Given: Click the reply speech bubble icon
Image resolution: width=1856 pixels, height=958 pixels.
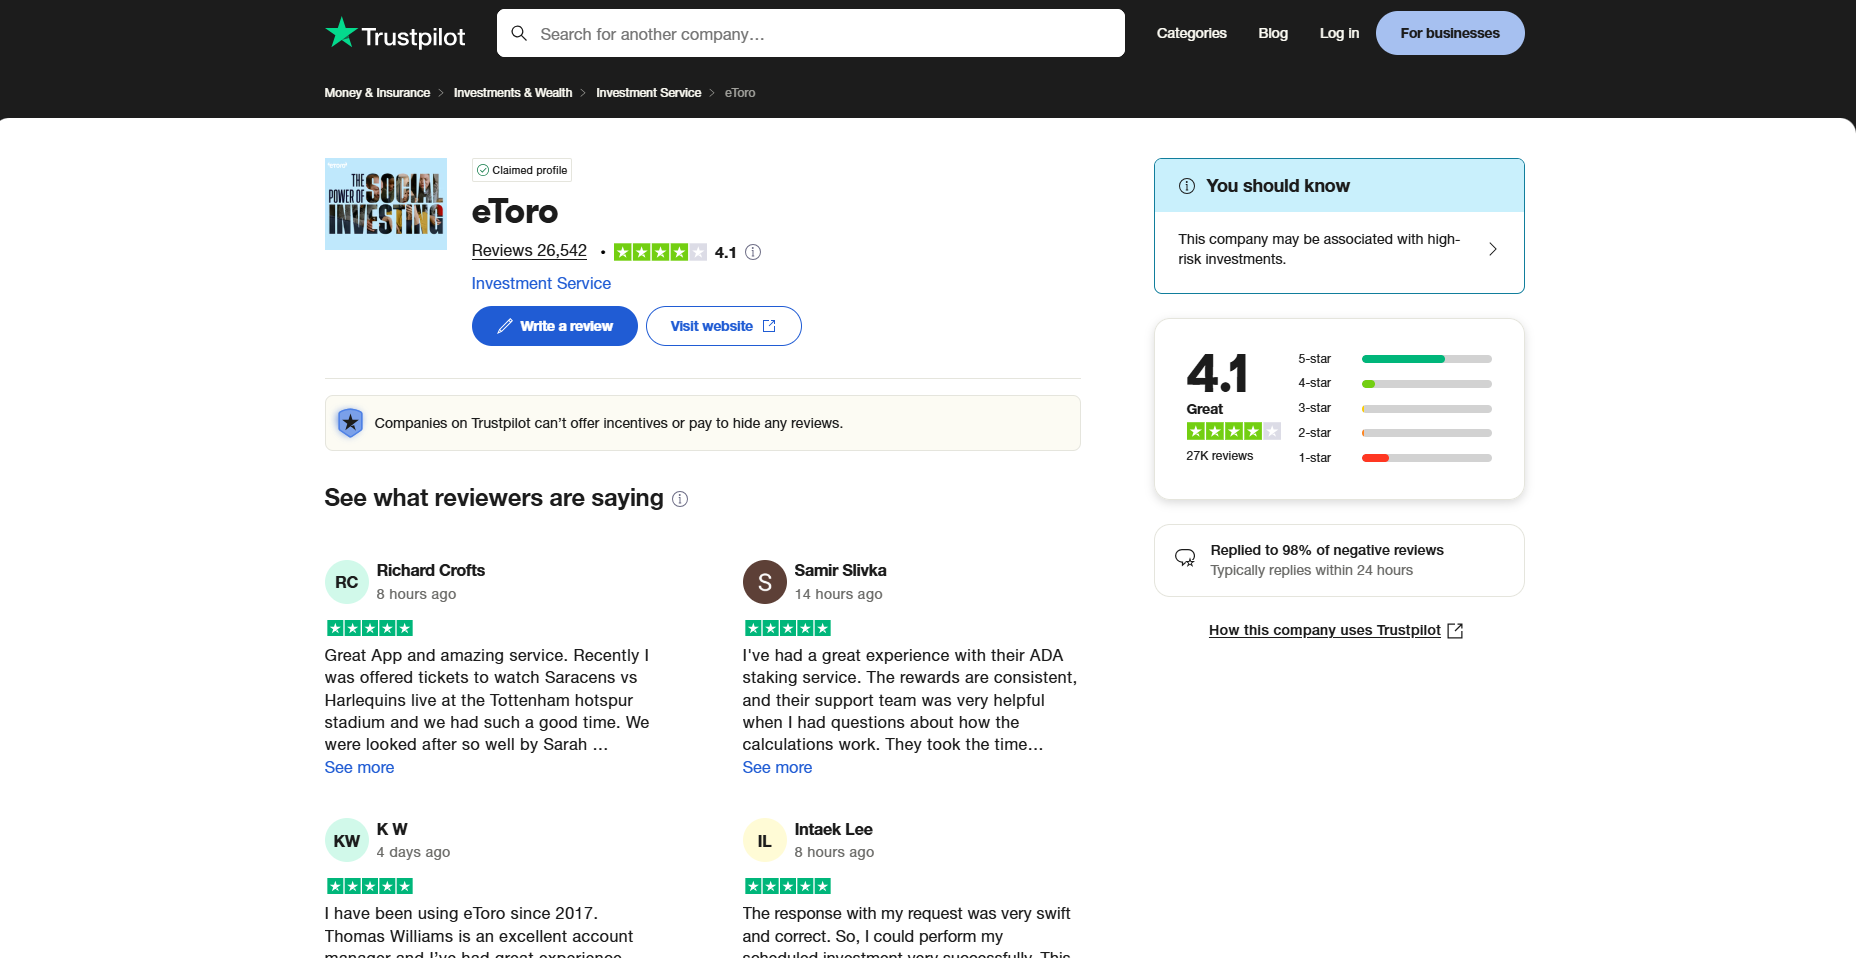Looking at the screenshot, I should point(1185,558).
